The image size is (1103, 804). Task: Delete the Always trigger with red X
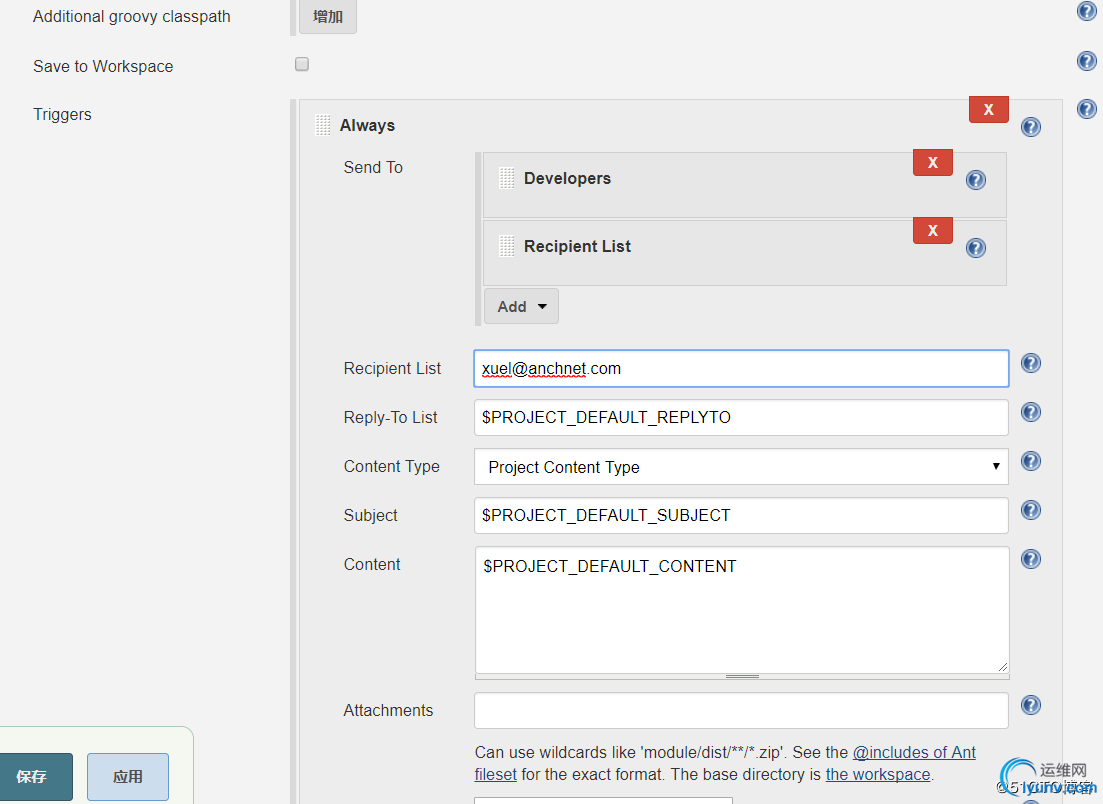click(988, 110)
